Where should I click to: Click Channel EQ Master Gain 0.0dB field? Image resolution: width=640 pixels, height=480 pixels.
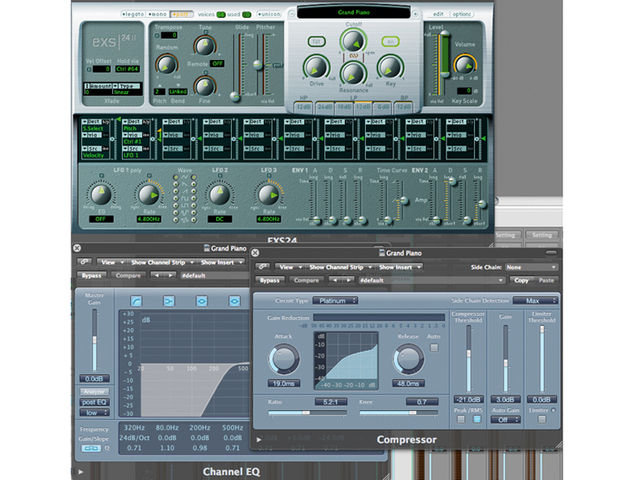coord(94,379)
